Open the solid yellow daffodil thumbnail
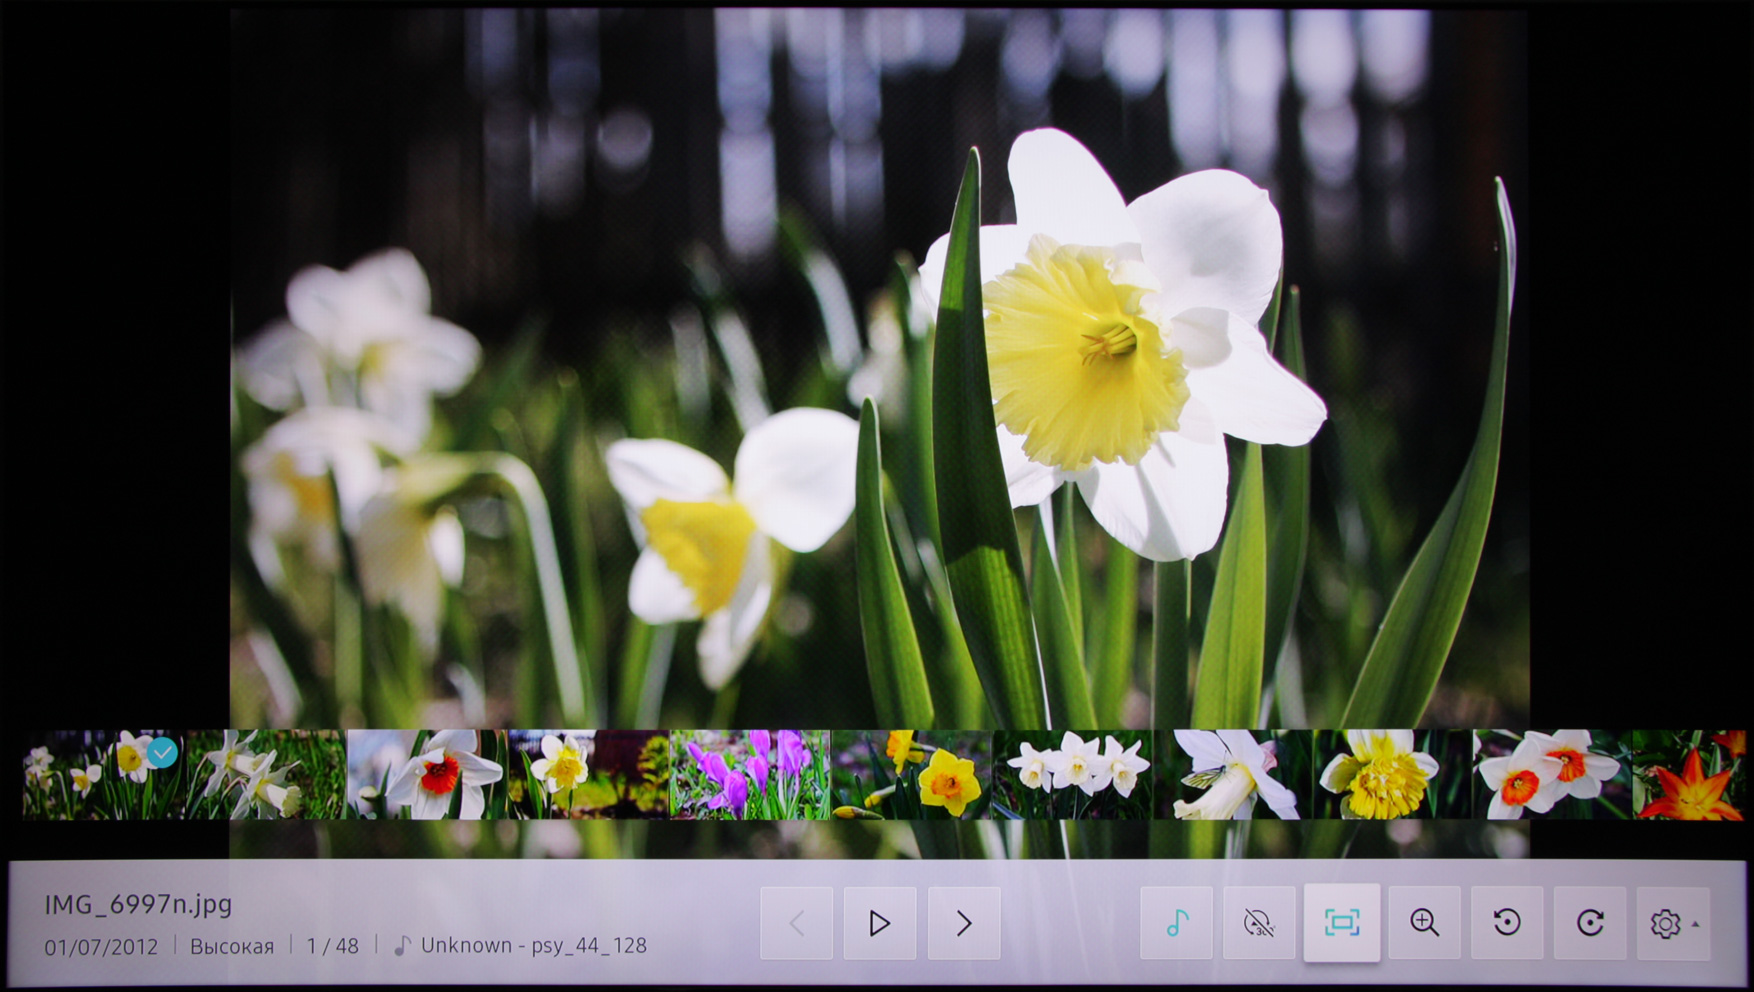This screenshot has height=992, width=1754. (x=910, y=775)
